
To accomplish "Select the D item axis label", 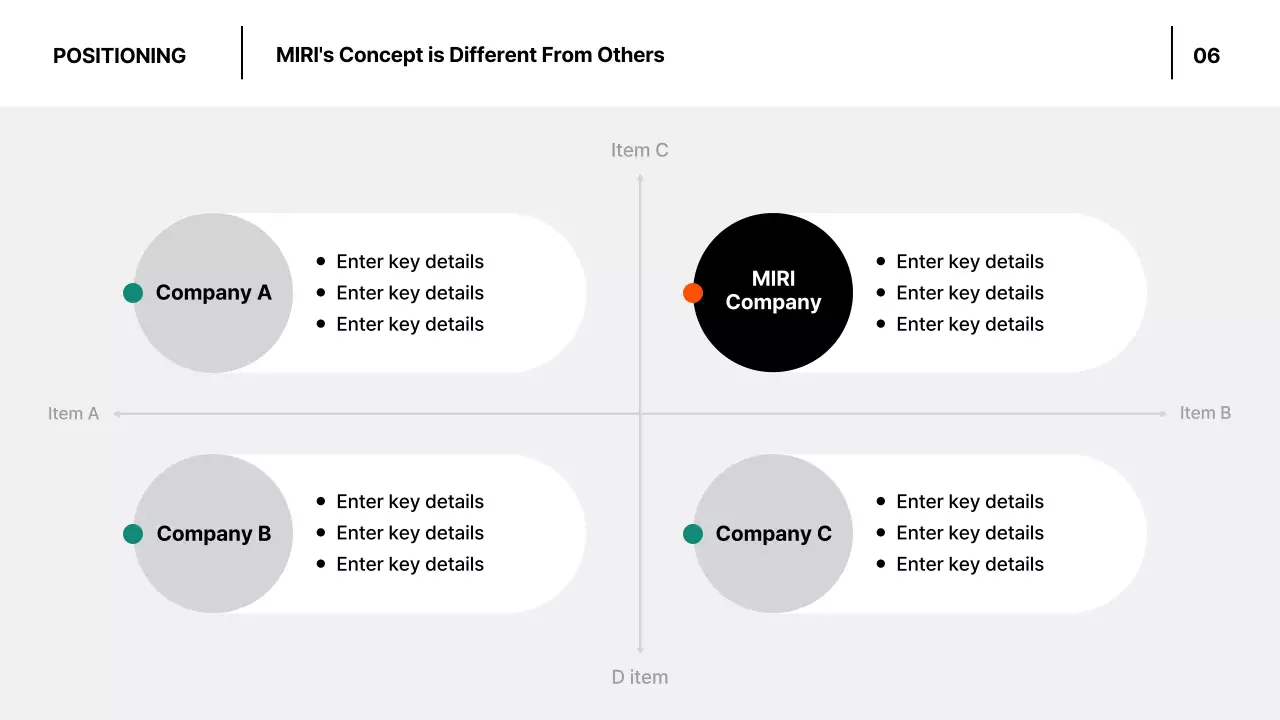I will (x=639, y=677).
